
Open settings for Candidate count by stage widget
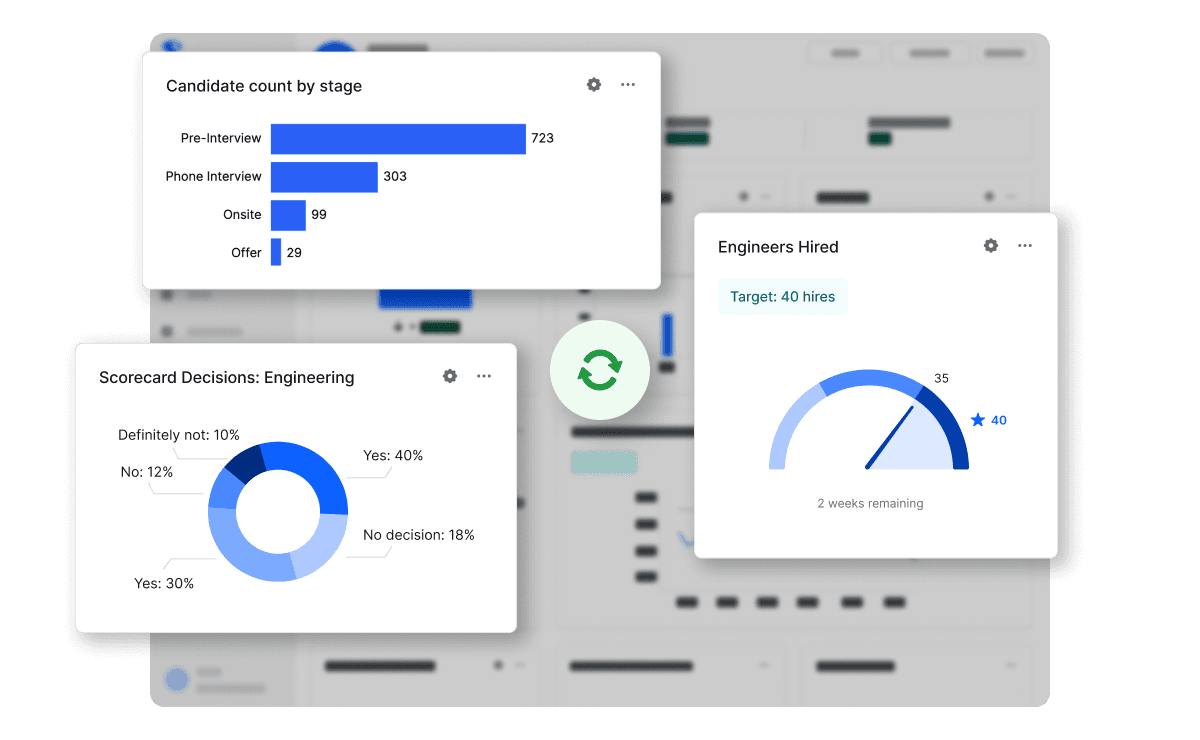coord(594,85)
